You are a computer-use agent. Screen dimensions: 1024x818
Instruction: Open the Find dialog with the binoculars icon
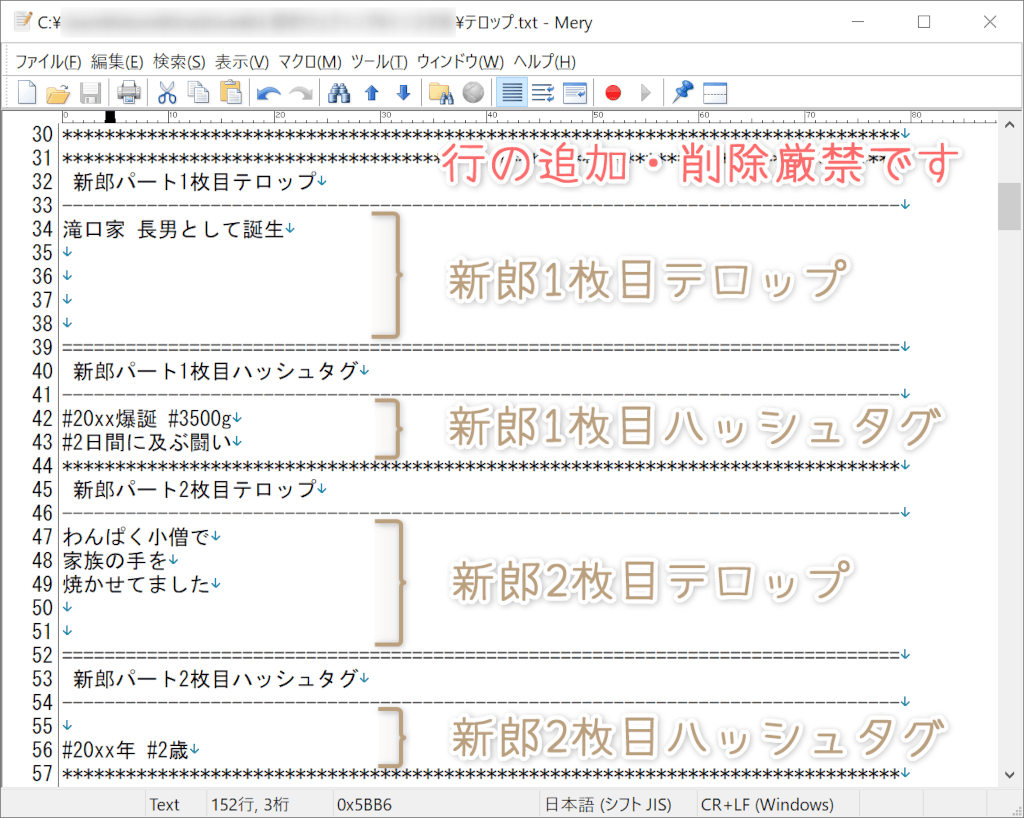click(x=338, y=92)
